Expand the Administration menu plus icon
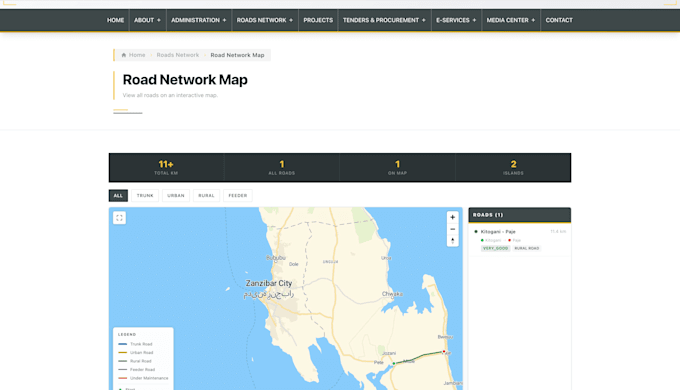 (x=224, y=20)
